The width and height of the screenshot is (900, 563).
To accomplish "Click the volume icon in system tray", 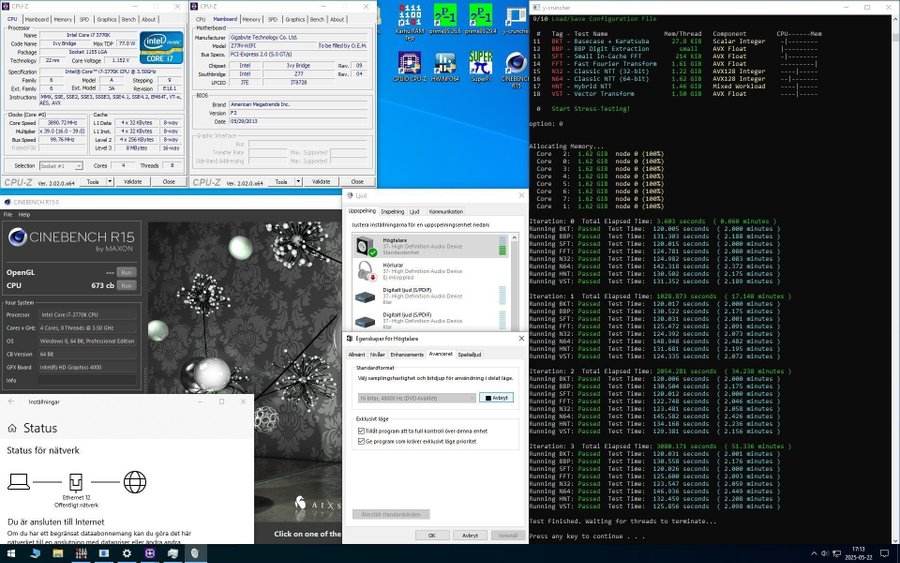I will click(825, 553).
